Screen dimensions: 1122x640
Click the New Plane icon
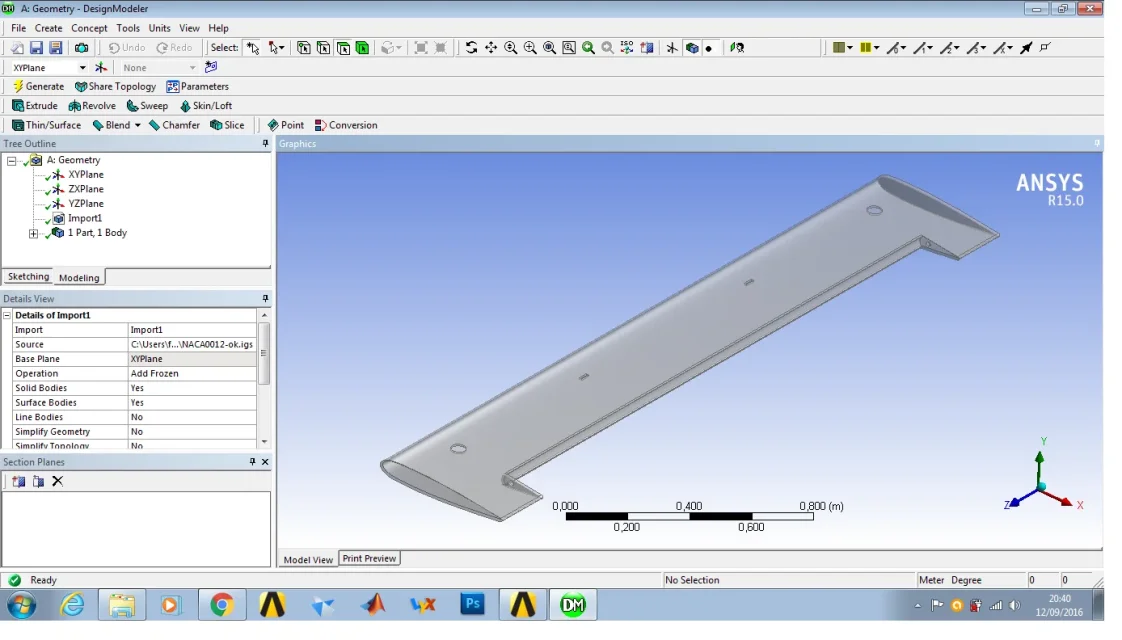point(101,68)
